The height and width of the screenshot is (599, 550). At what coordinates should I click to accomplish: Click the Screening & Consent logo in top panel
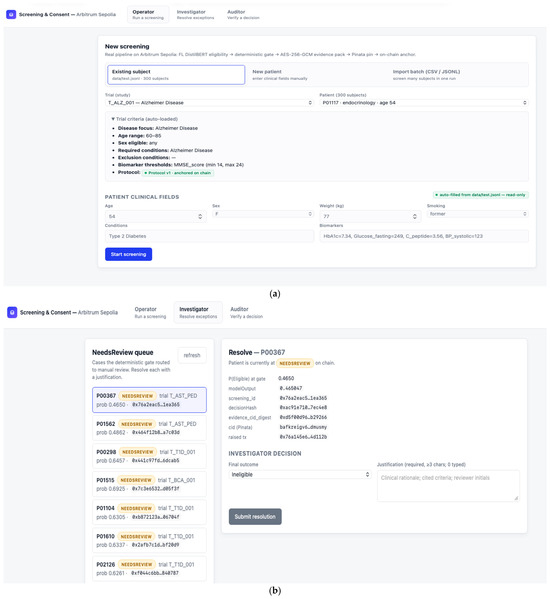pos(11,15)
